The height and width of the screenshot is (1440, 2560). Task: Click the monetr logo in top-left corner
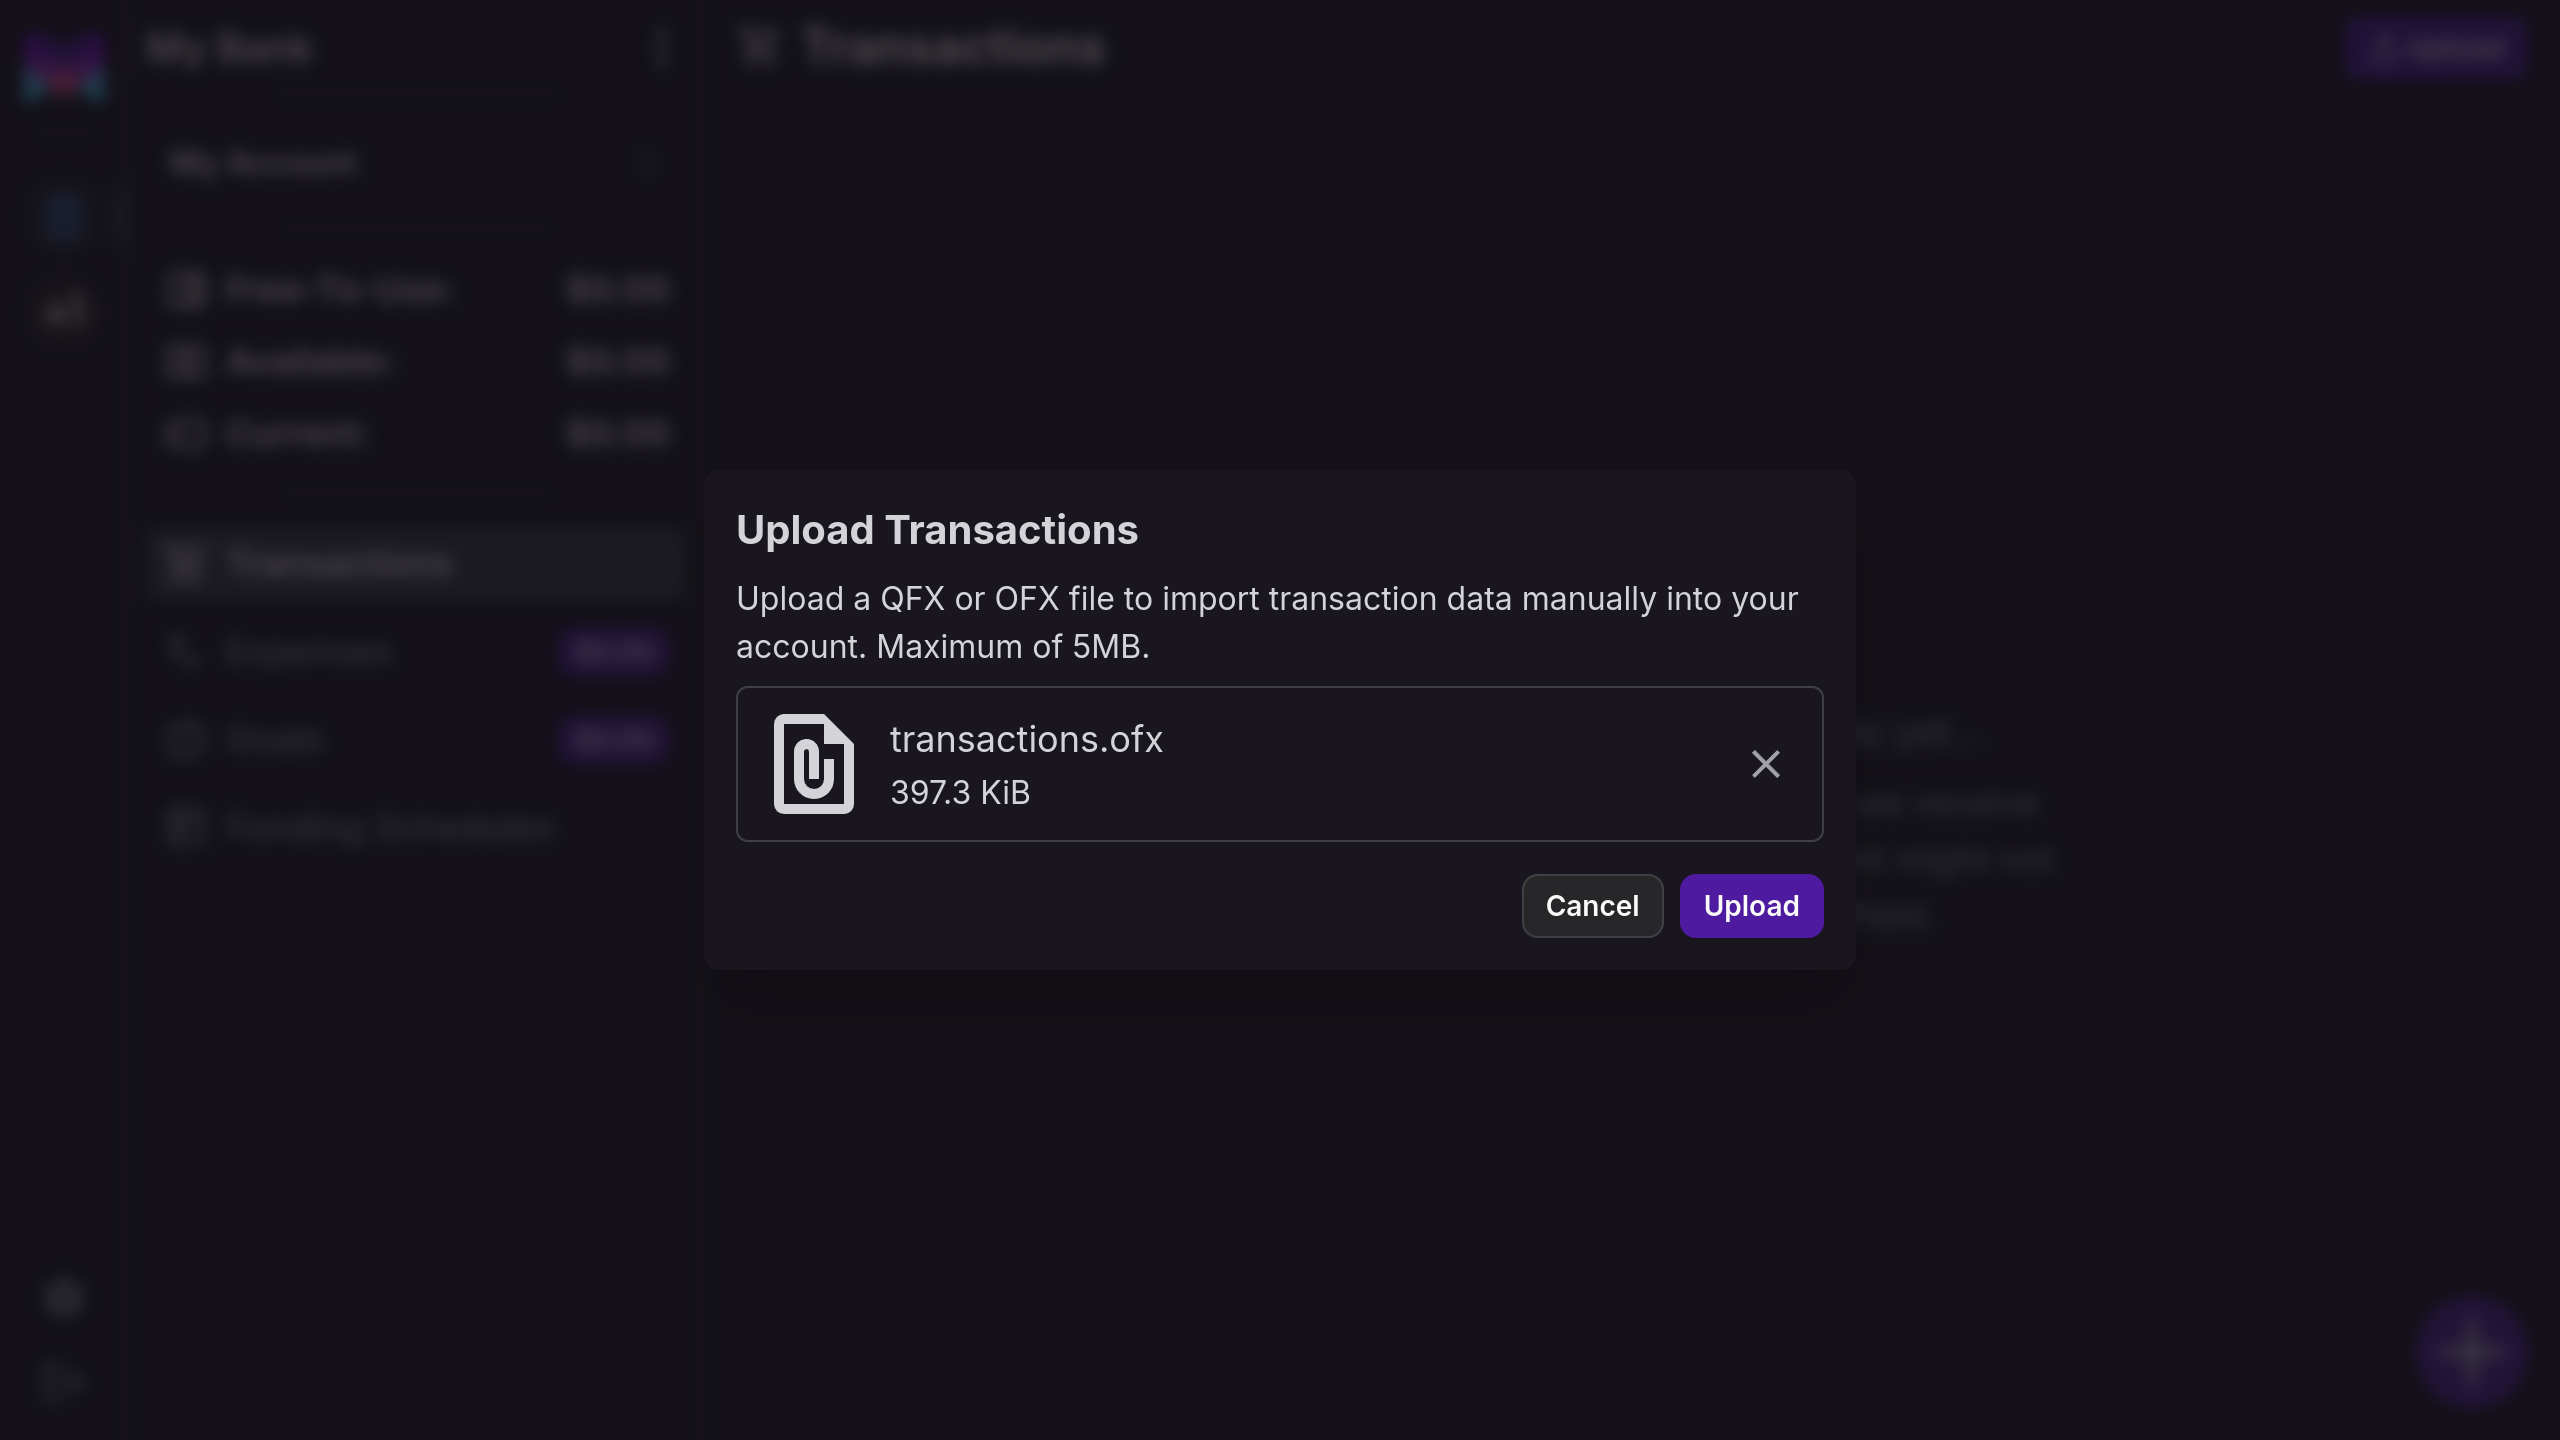click(x=64, y=66)
